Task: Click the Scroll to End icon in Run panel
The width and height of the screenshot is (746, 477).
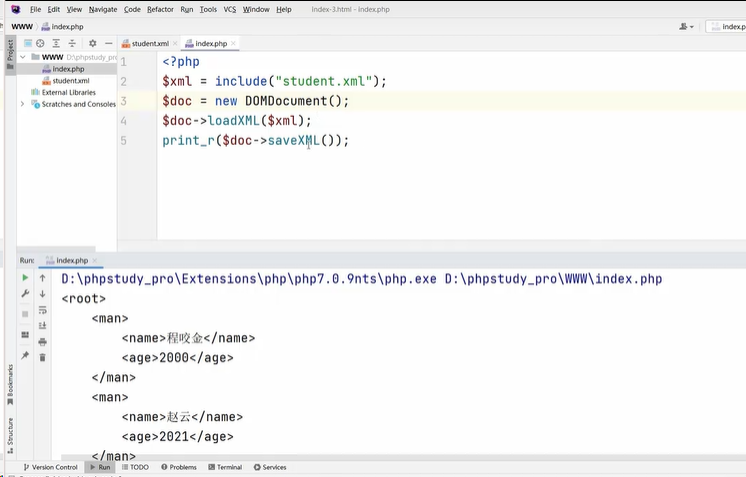Action: tap(42, 325)
